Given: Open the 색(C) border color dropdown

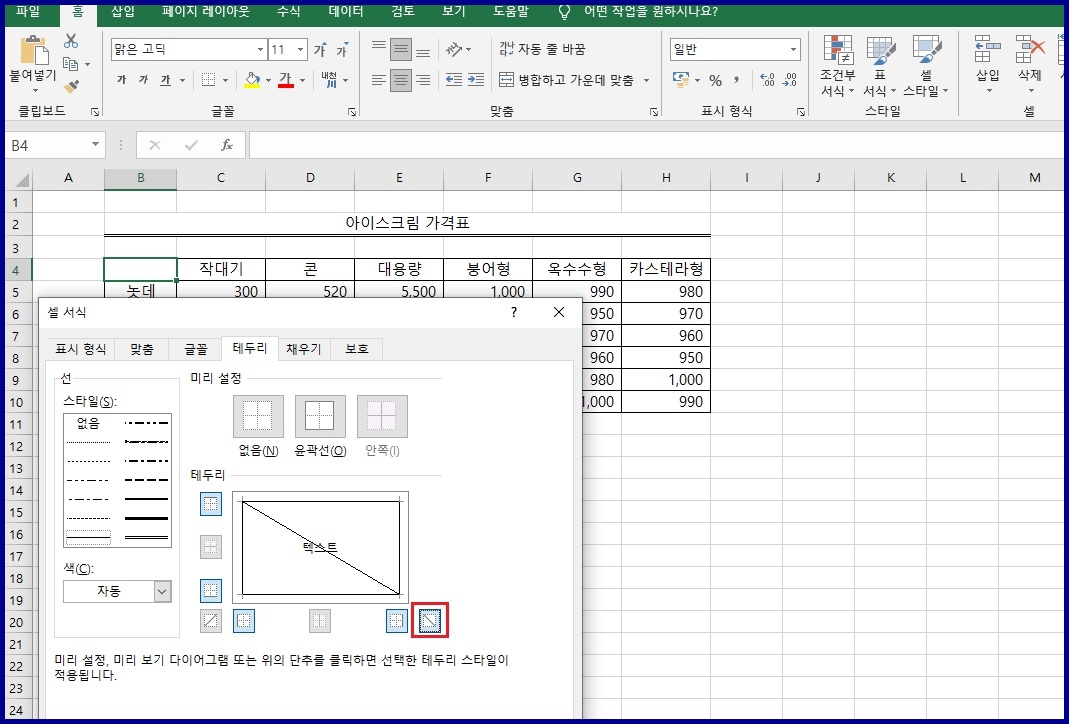Looking at the screenshot, I should tap(160, 591).
